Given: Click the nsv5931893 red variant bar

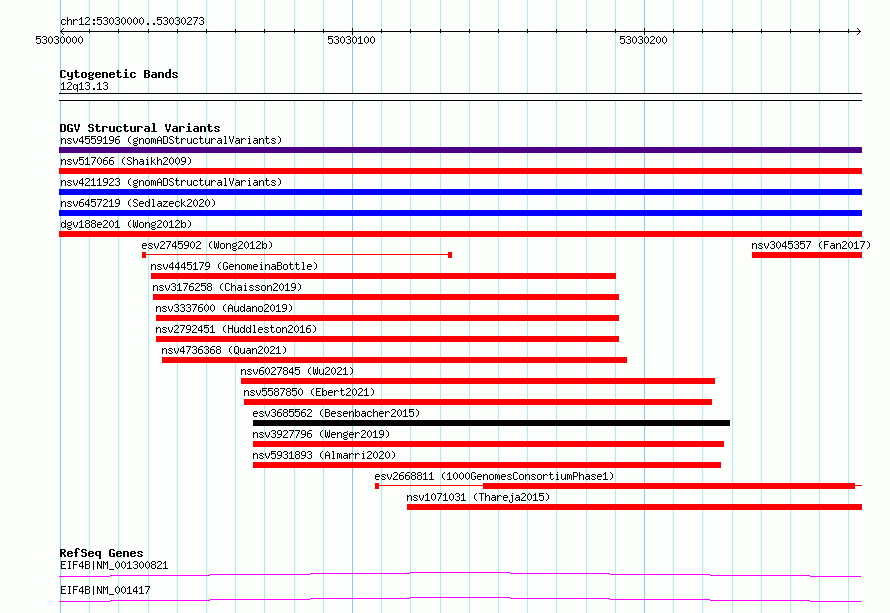Looking at the screenshot, I should pyautogui.click(x=487, y=465).
